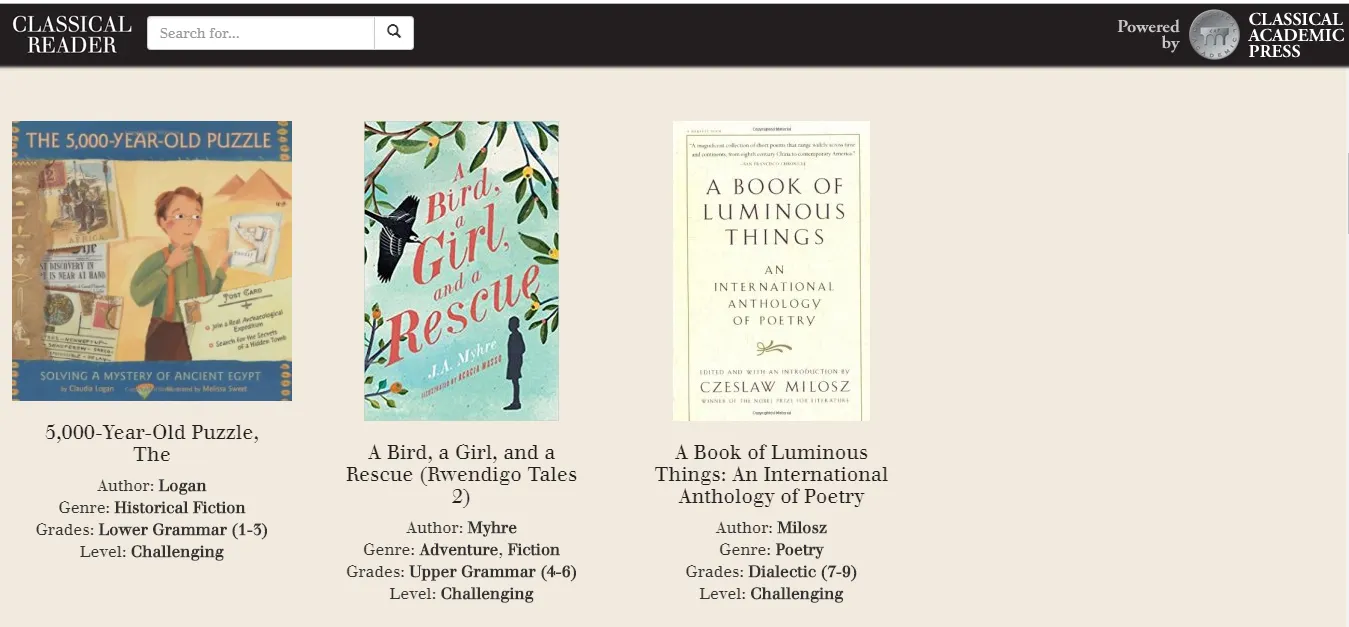Filter by Adventure genre

[x=458, y=550]
